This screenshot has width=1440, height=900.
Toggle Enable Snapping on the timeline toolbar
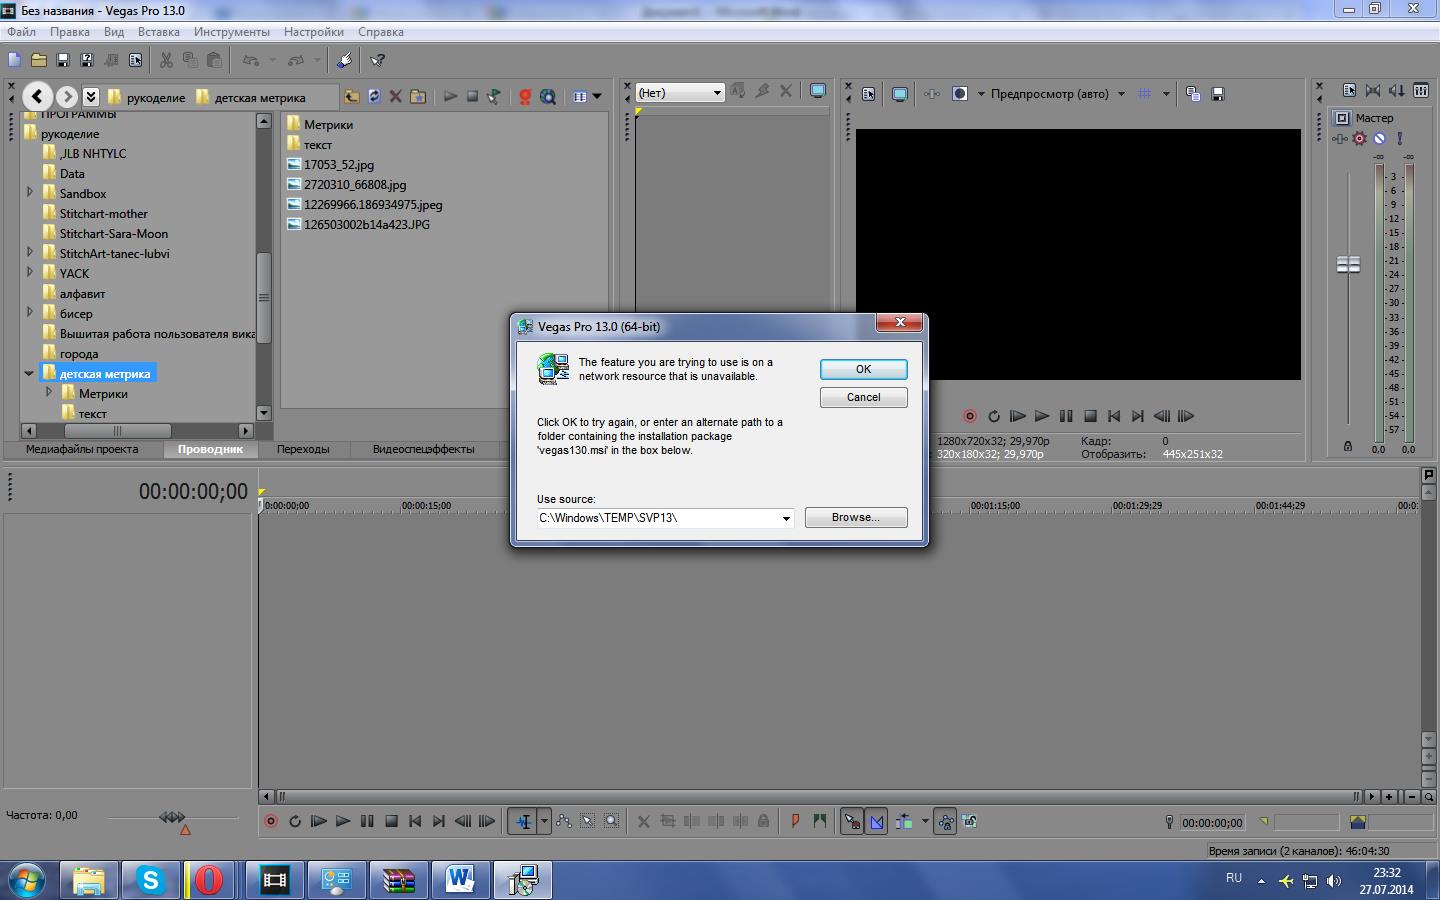[x=852, y=822]
